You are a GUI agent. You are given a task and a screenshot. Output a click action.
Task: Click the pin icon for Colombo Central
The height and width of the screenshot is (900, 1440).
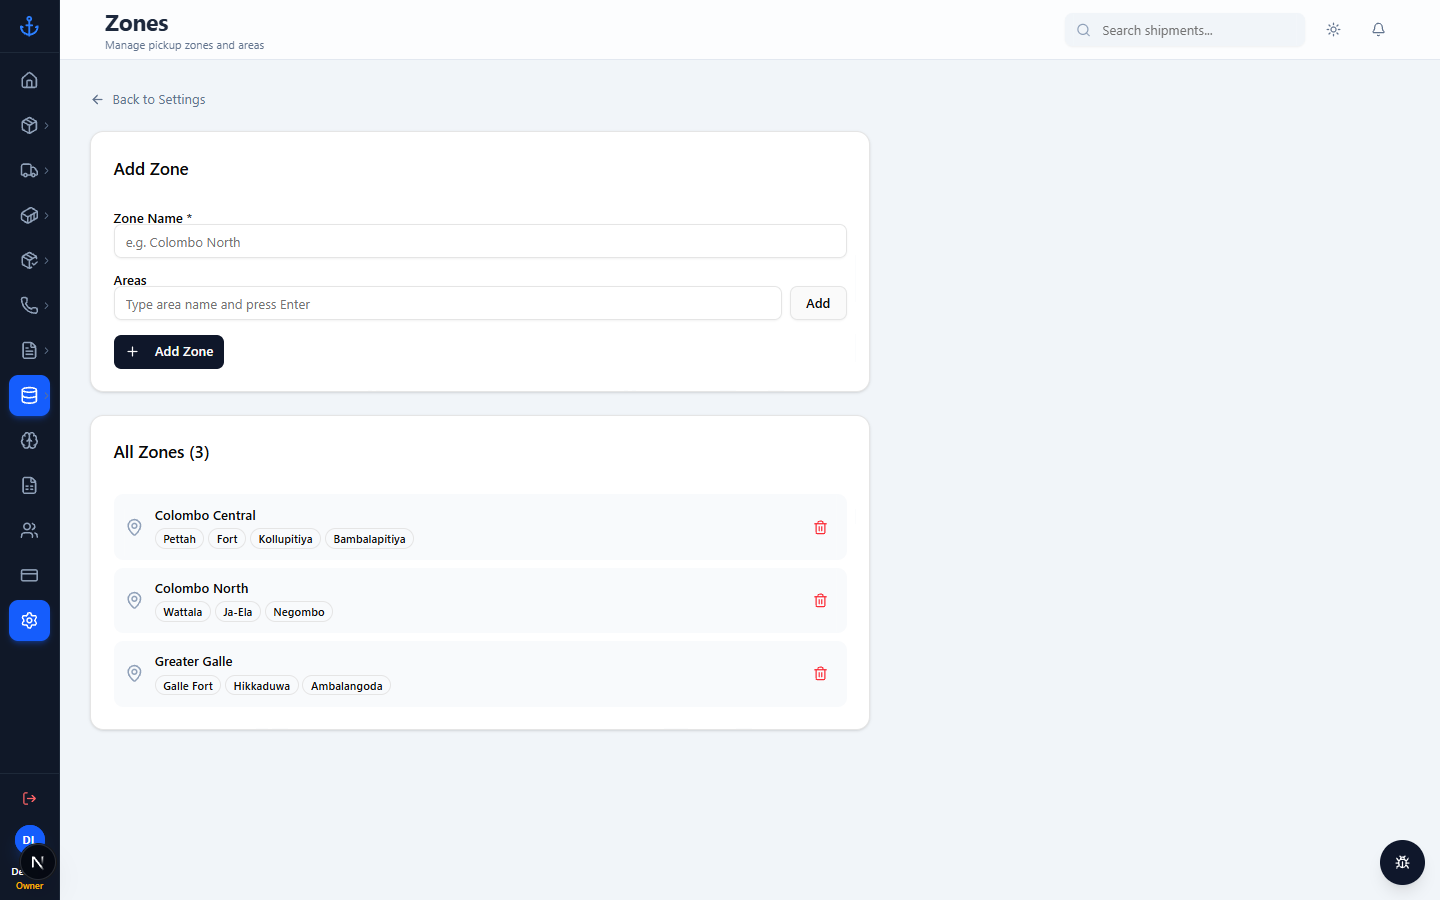134,527
